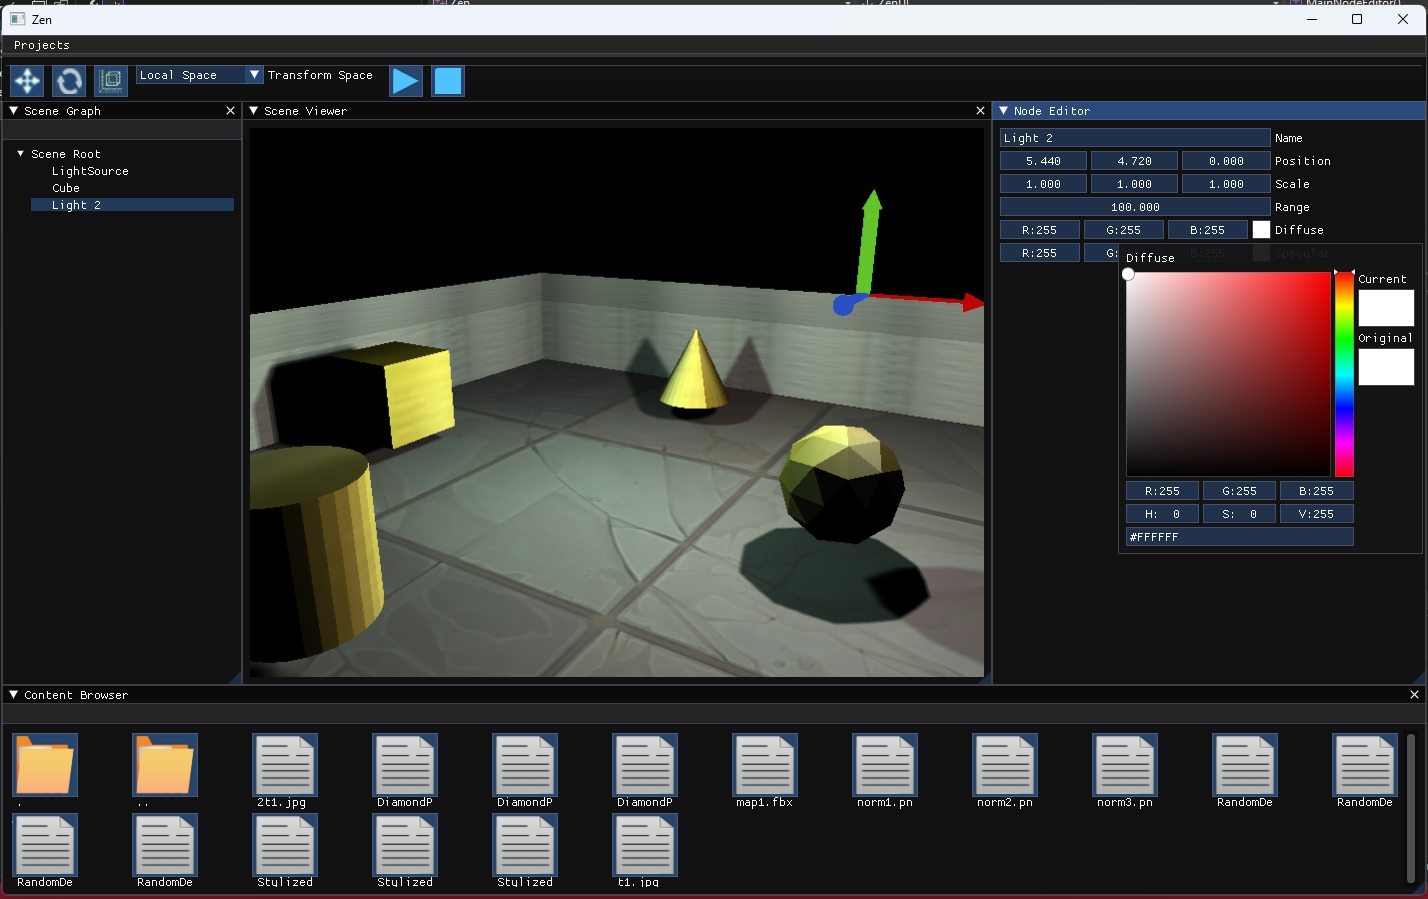Click the Position X field 5.440
The height and width of the screenshot is (899, 1428).
click(x=1043, y=161)
